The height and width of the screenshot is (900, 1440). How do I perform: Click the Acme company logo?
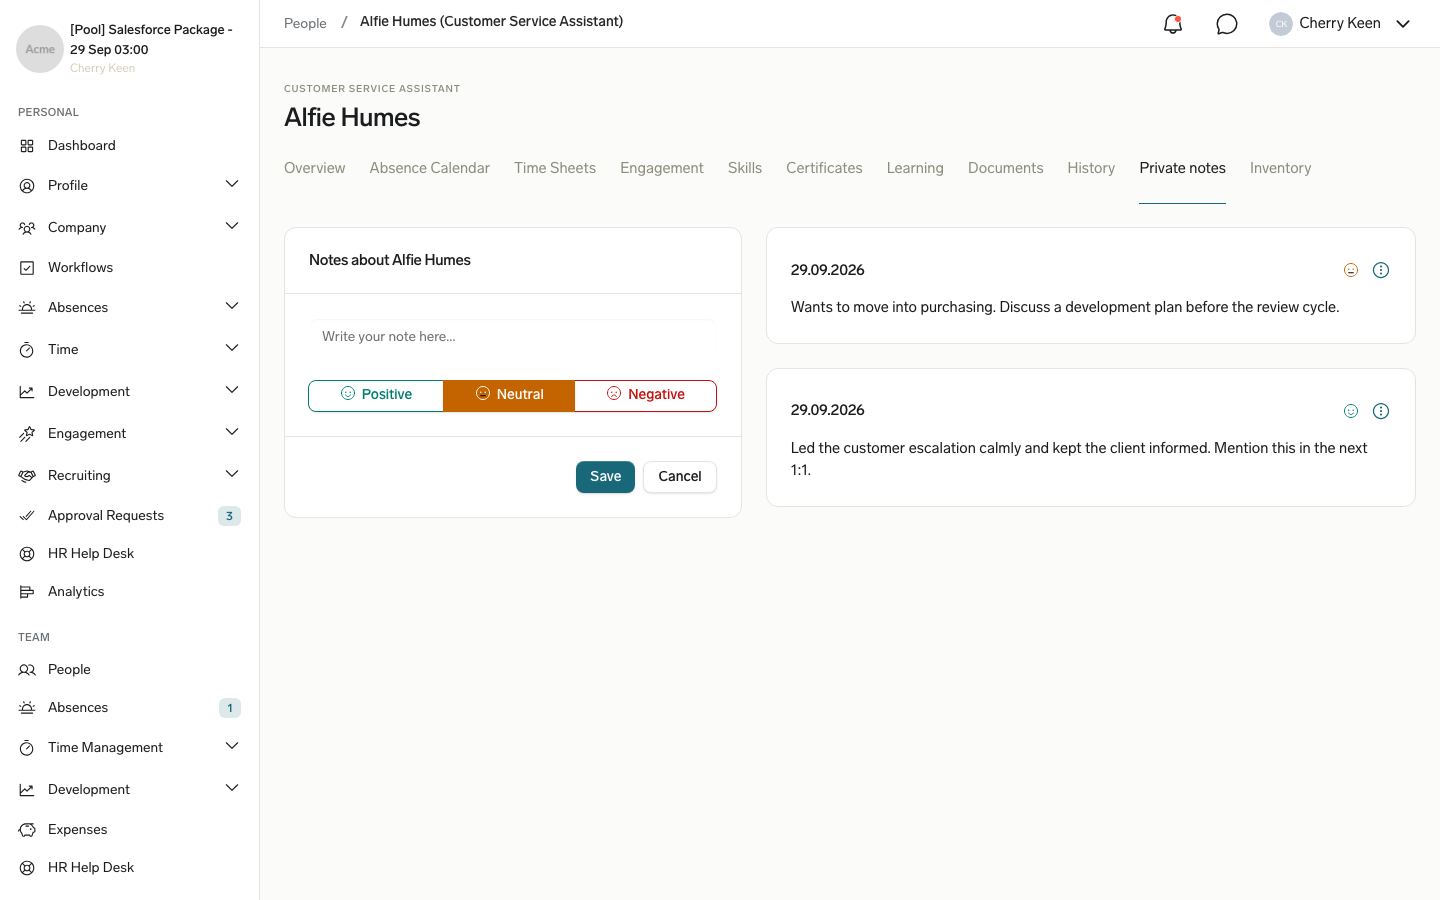(40, 49)
